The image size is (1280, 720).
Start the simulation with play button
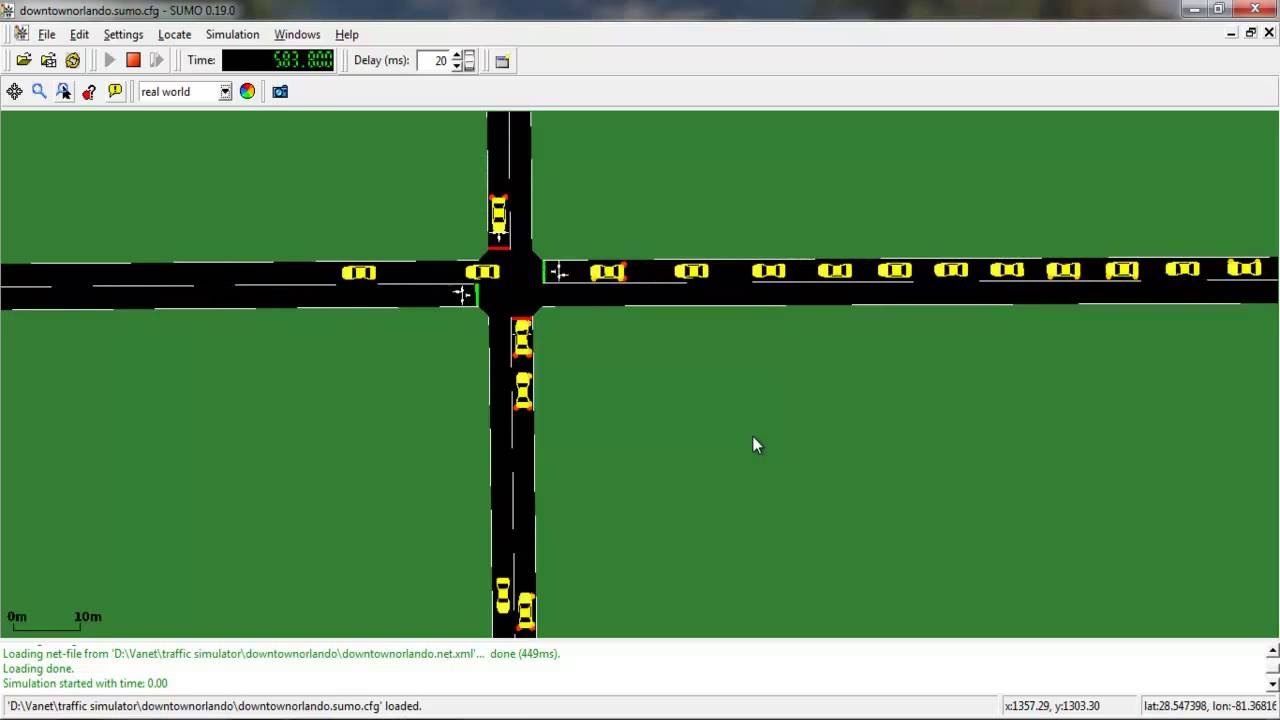110,61
